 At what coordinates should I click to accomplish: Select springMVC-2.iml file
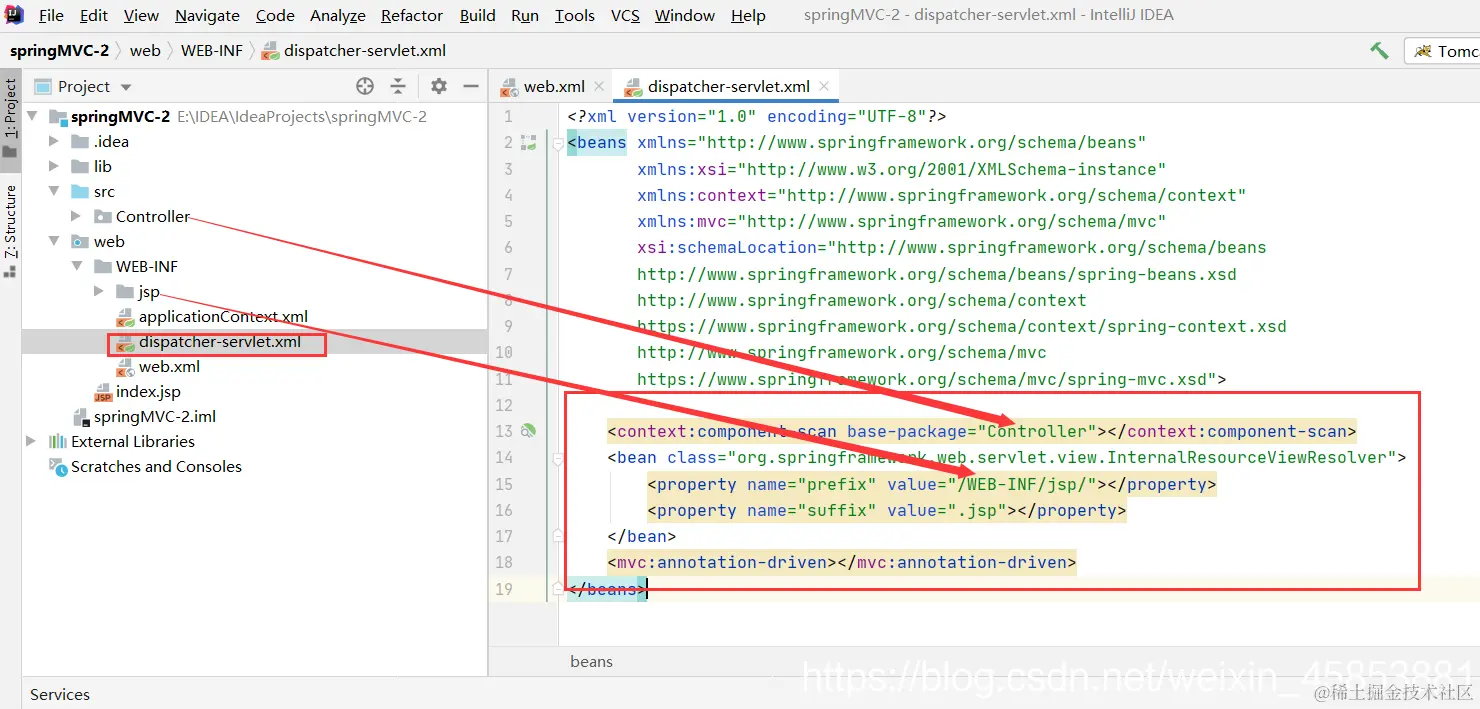155,416
